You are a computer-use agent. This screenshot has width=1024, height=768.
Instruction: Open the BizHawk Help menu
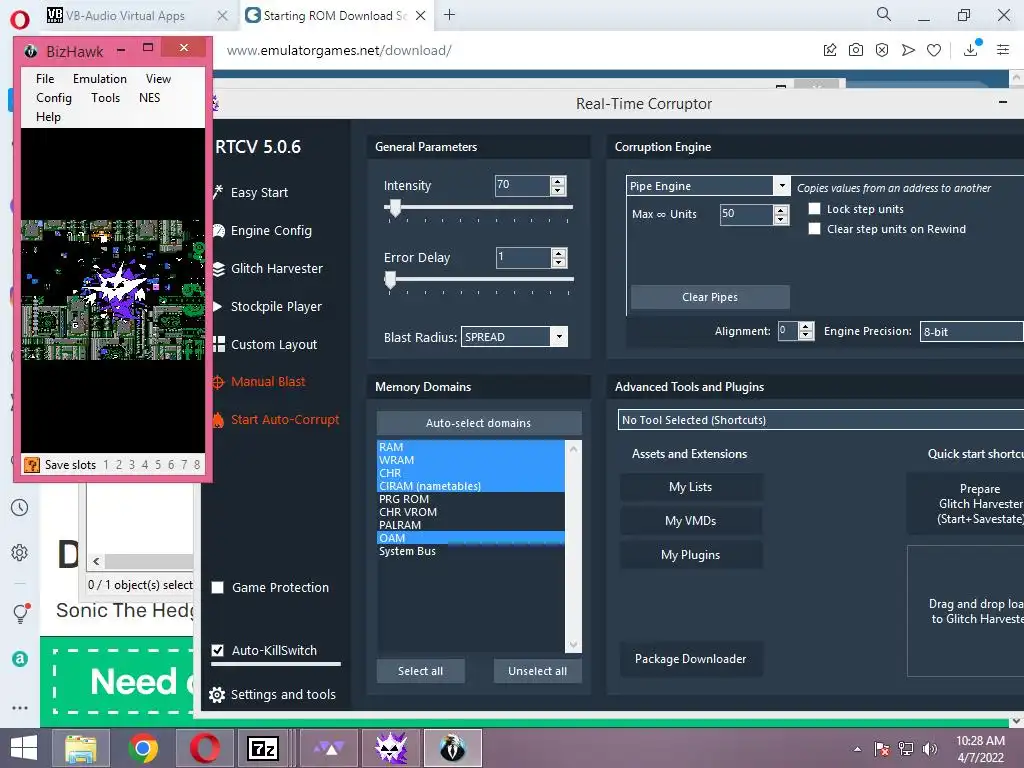point(48,116)
